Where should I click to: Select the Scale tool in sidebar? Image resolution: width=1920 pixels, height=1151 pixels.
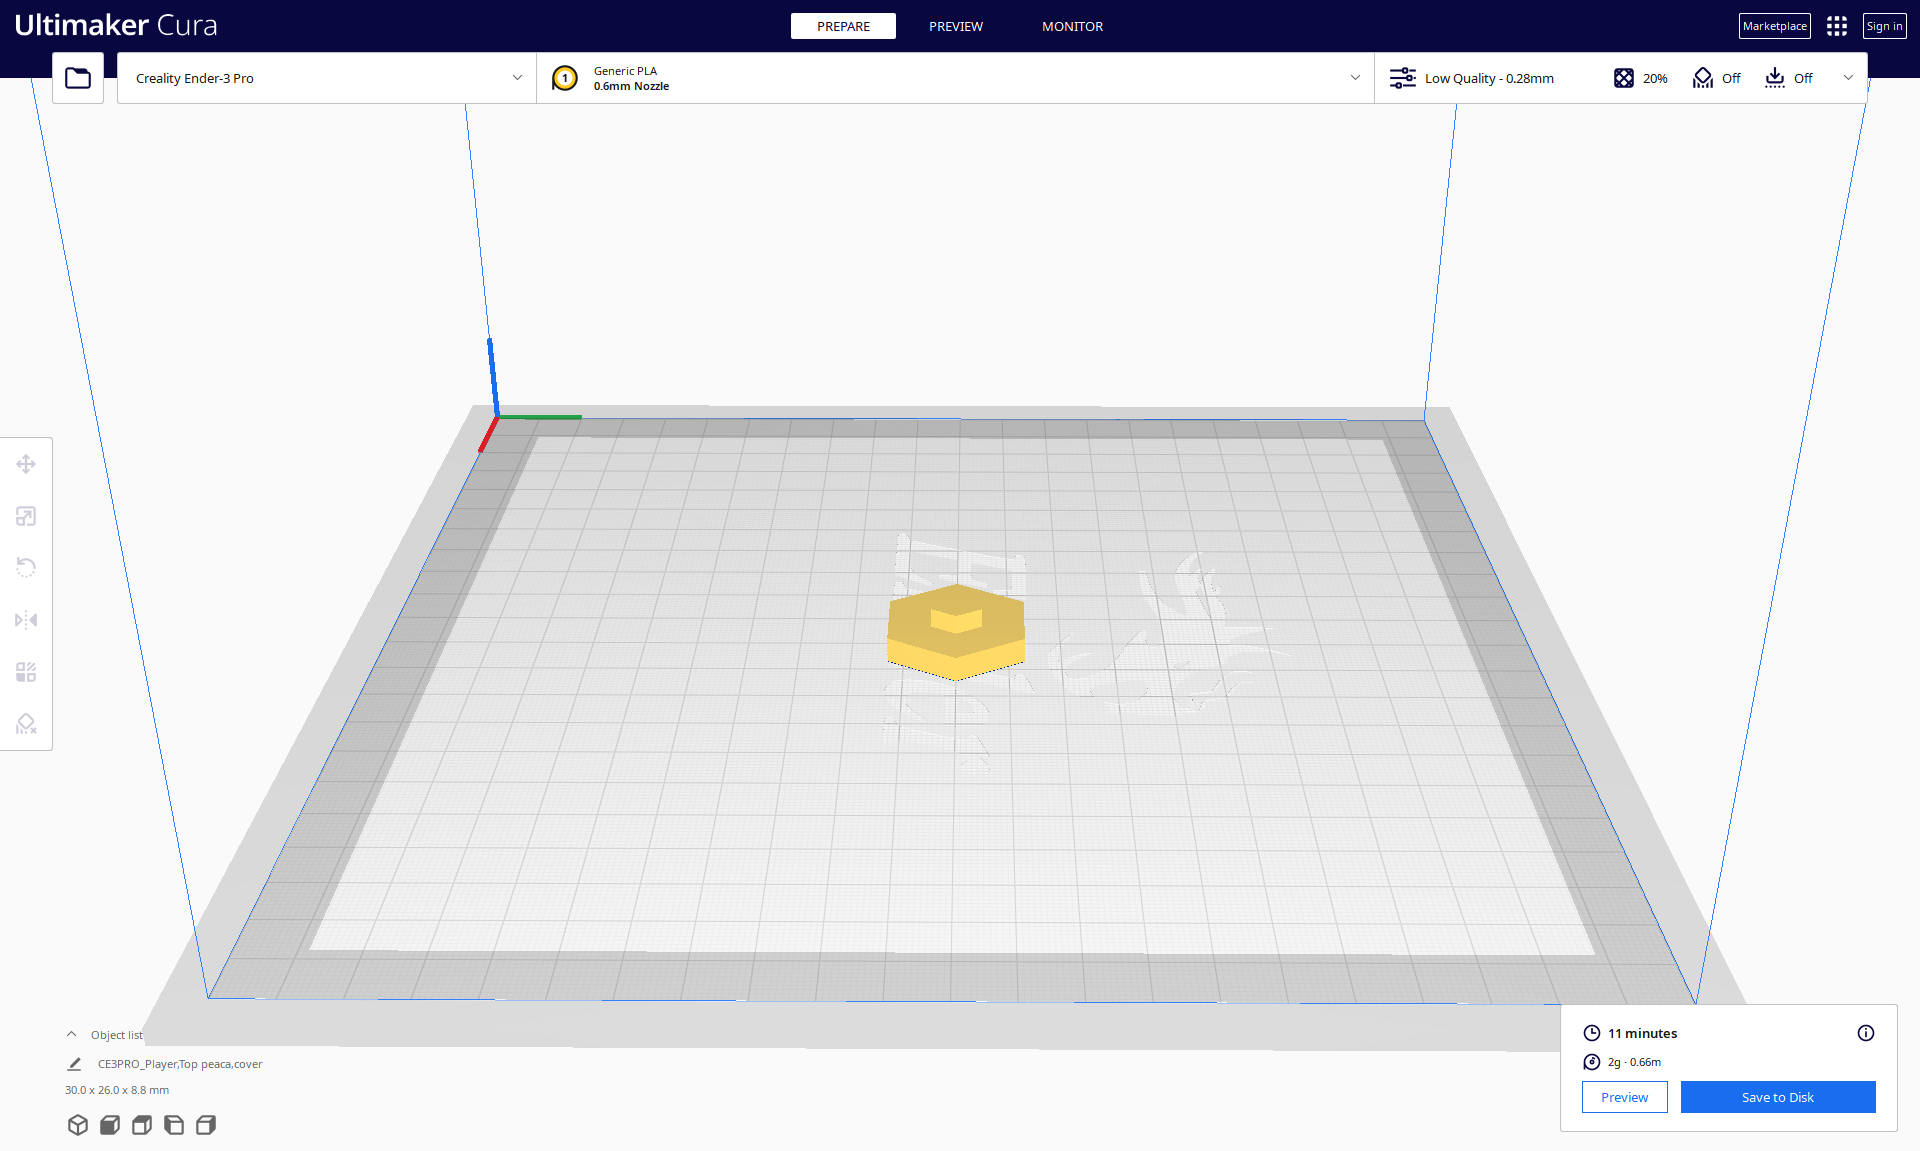[x=26, y=516]
